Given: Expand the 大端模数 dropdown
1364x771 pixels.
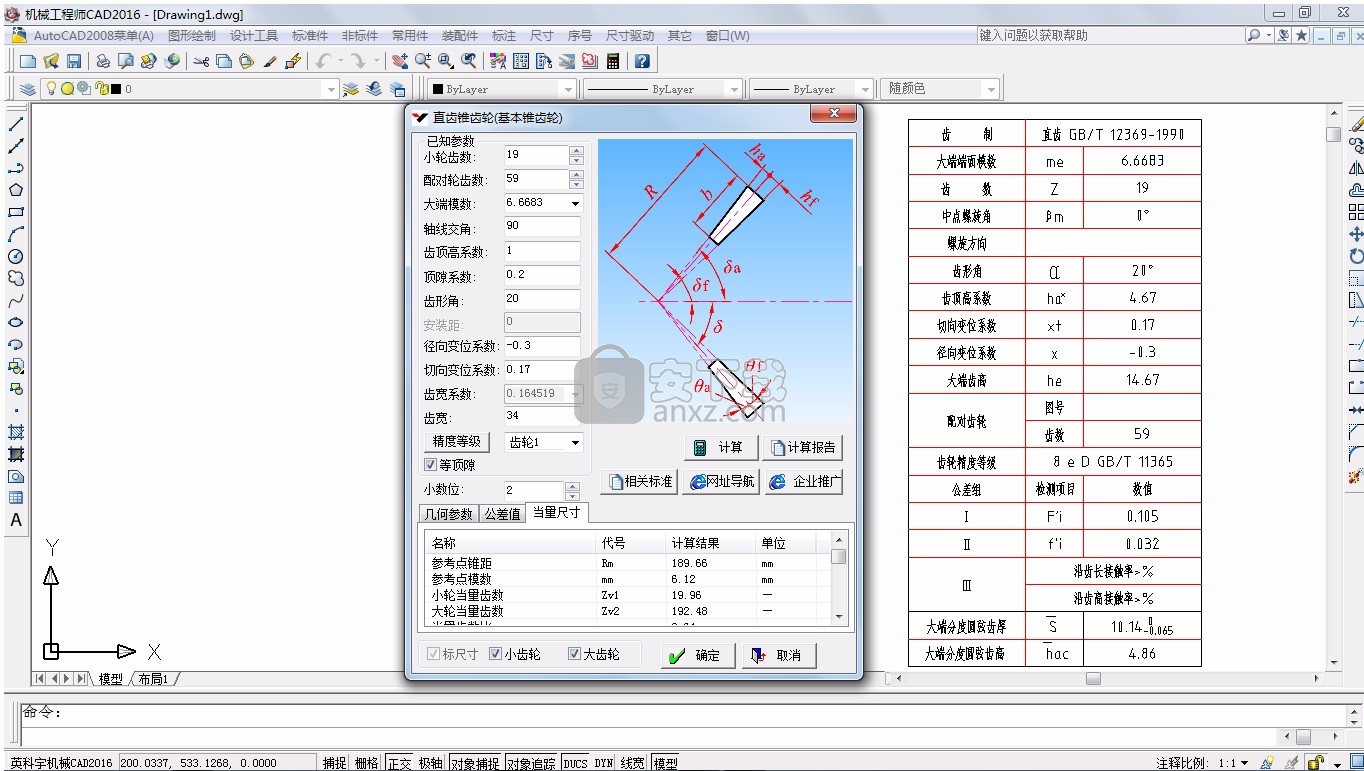Looking at the screenshot, I should point(575,203).
